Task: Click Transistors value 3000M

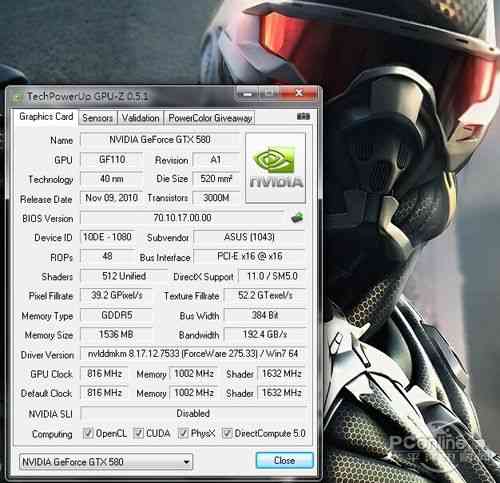Action: pos(216,198)
